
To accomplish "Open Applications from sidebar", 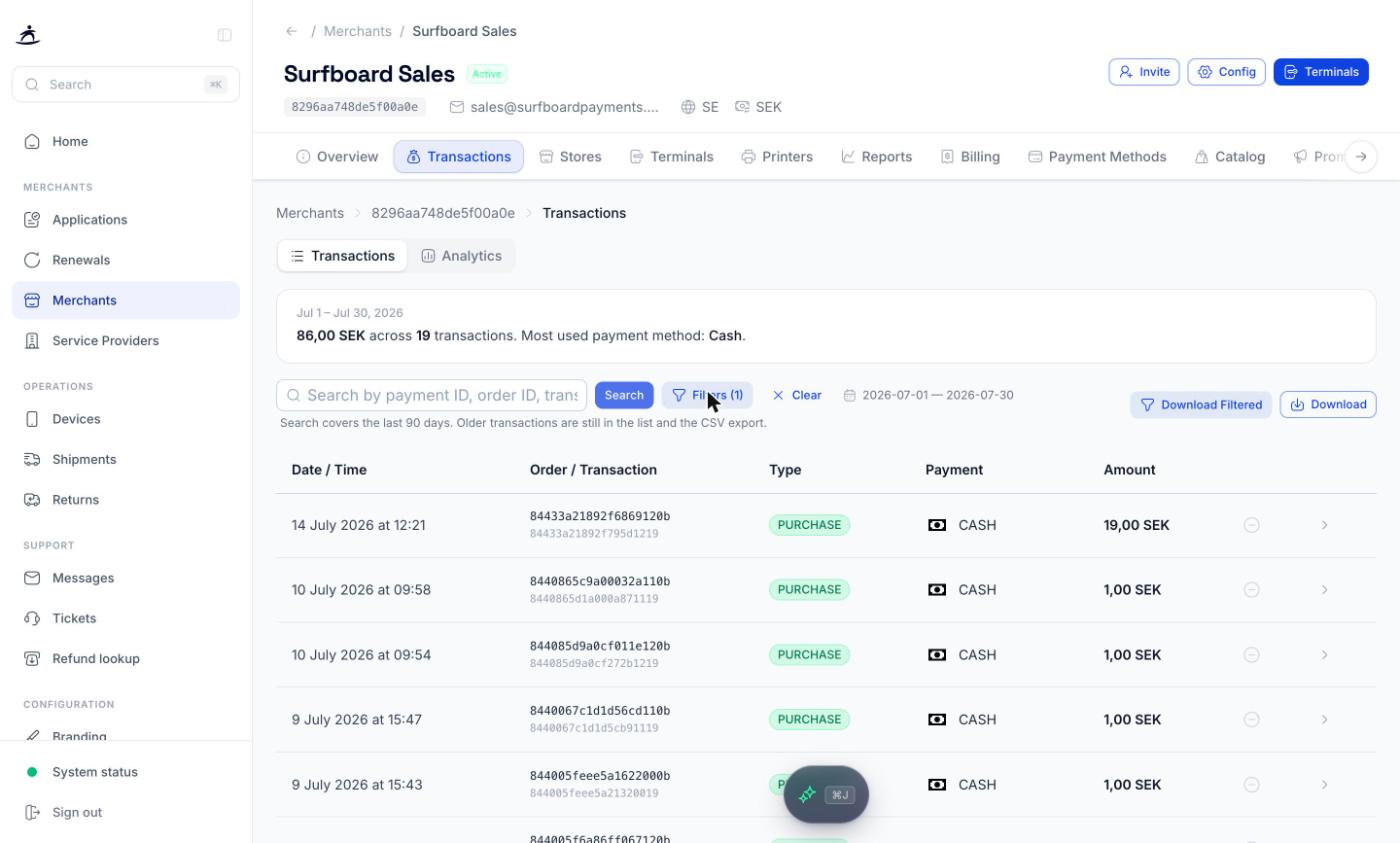I will 126,220.
